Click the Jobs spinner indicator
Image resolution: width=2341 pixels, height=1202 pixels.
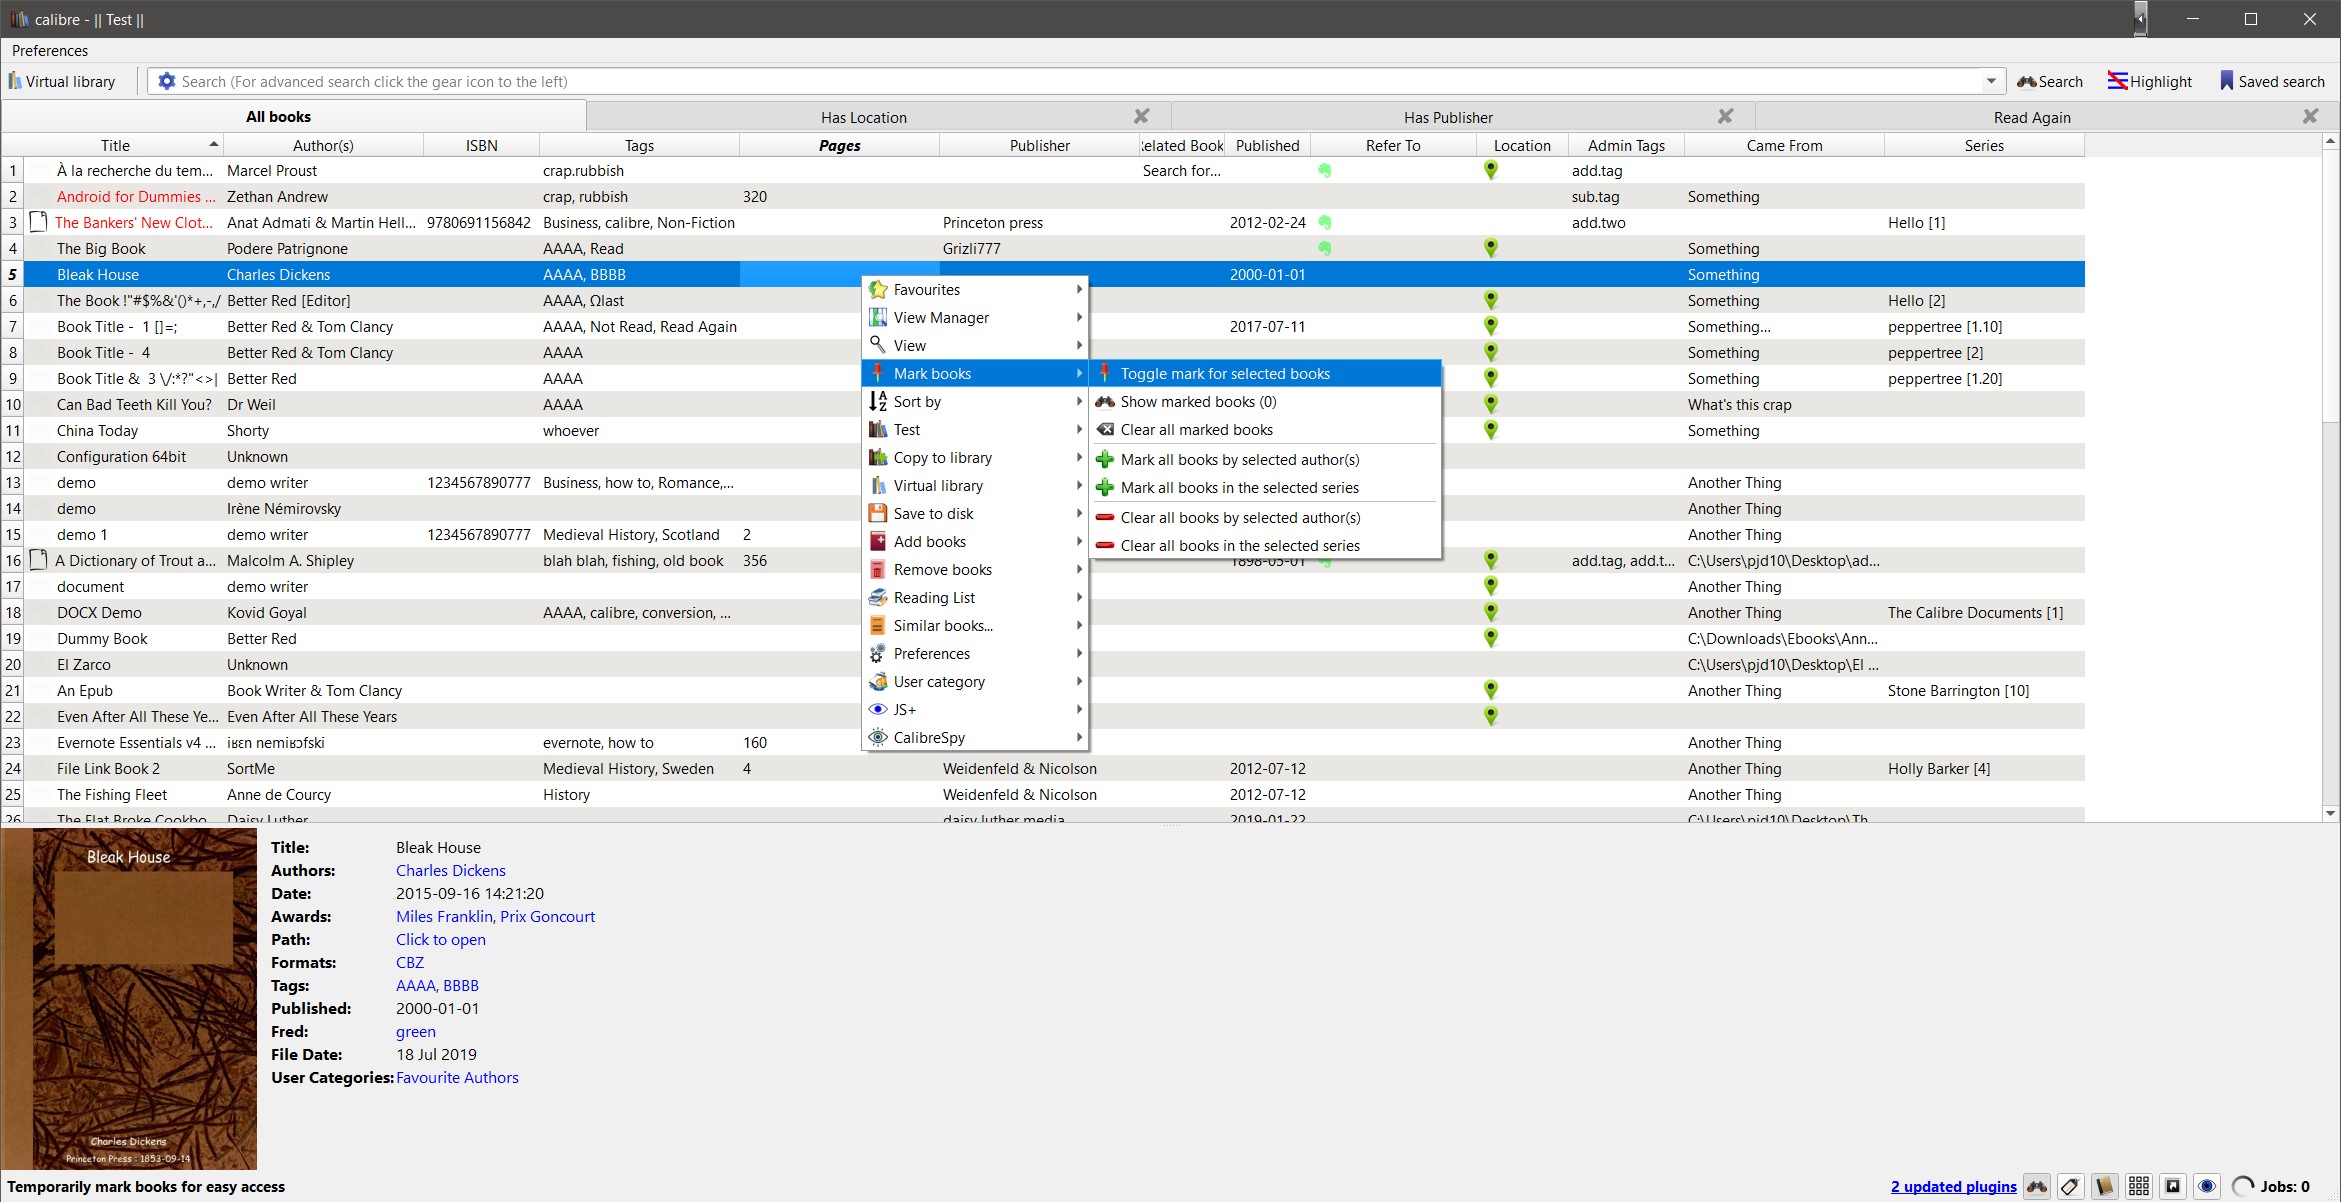point(2243,1186)
